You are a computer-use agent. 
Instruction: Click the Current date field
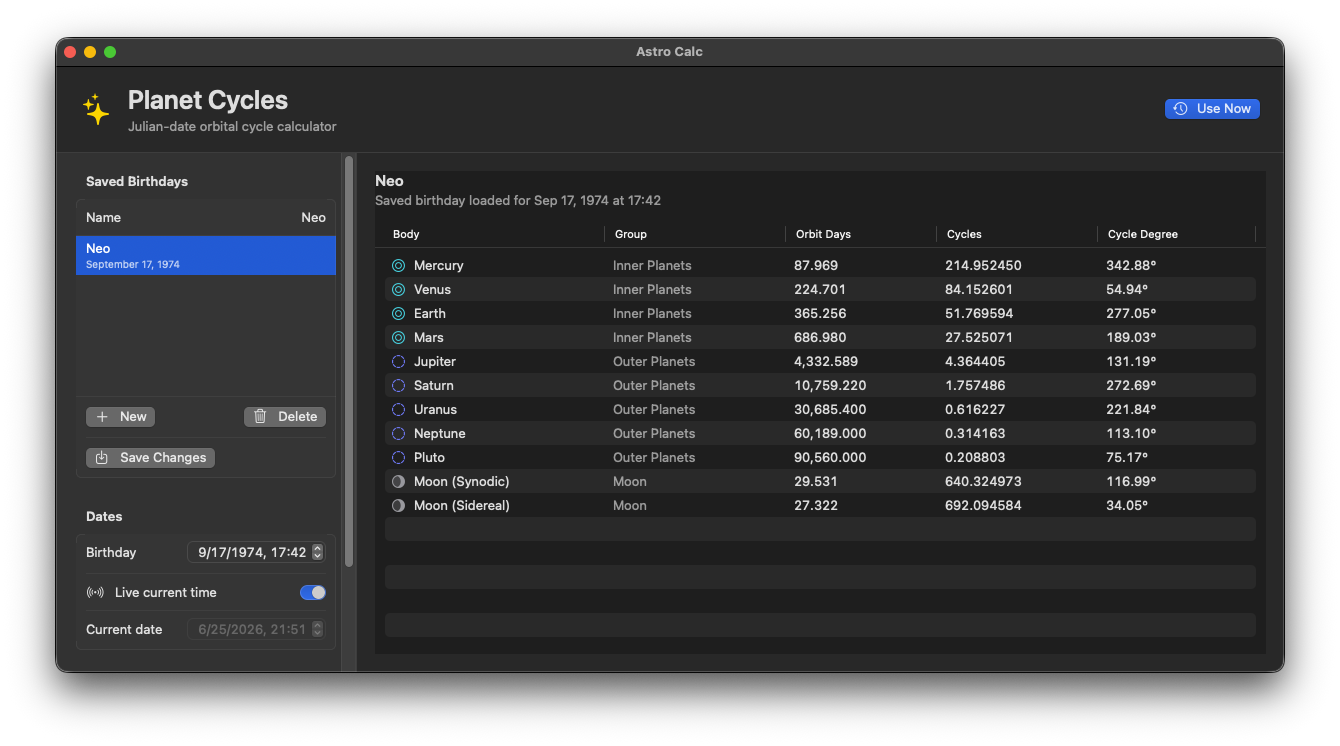[256, 629]
